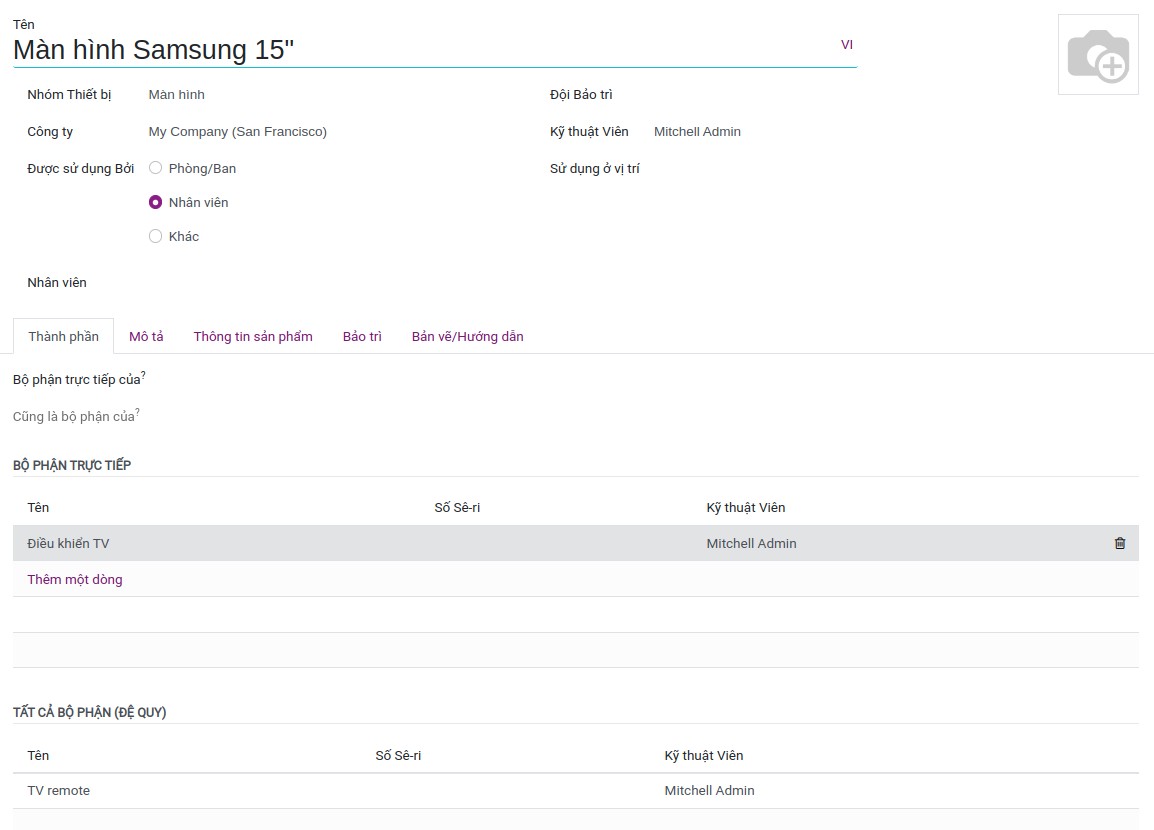1154x830 pixels.
Task: Select the Nhân viên radio option
Action: coord(155,202)
